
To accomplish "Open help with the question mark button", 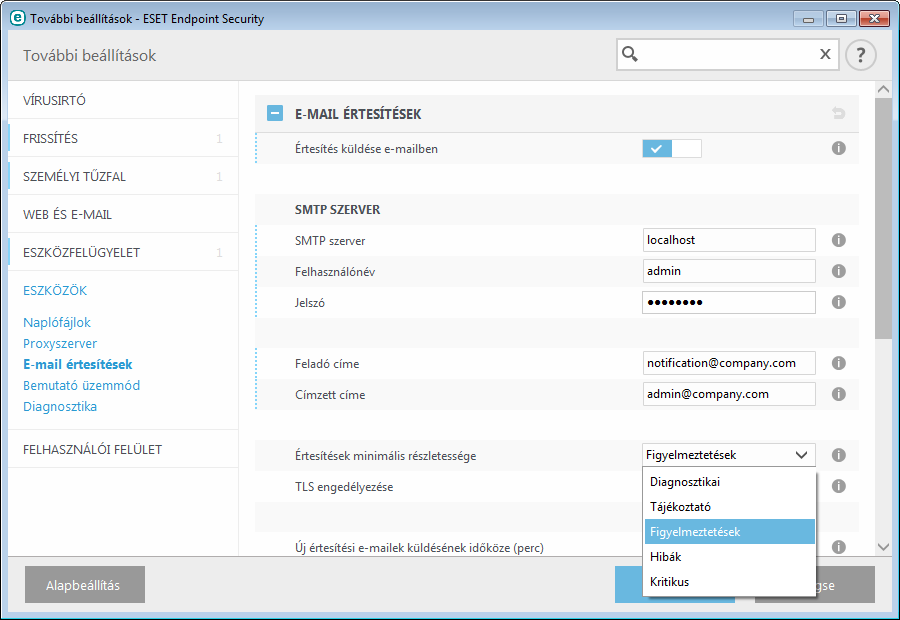I will point(860,55).
